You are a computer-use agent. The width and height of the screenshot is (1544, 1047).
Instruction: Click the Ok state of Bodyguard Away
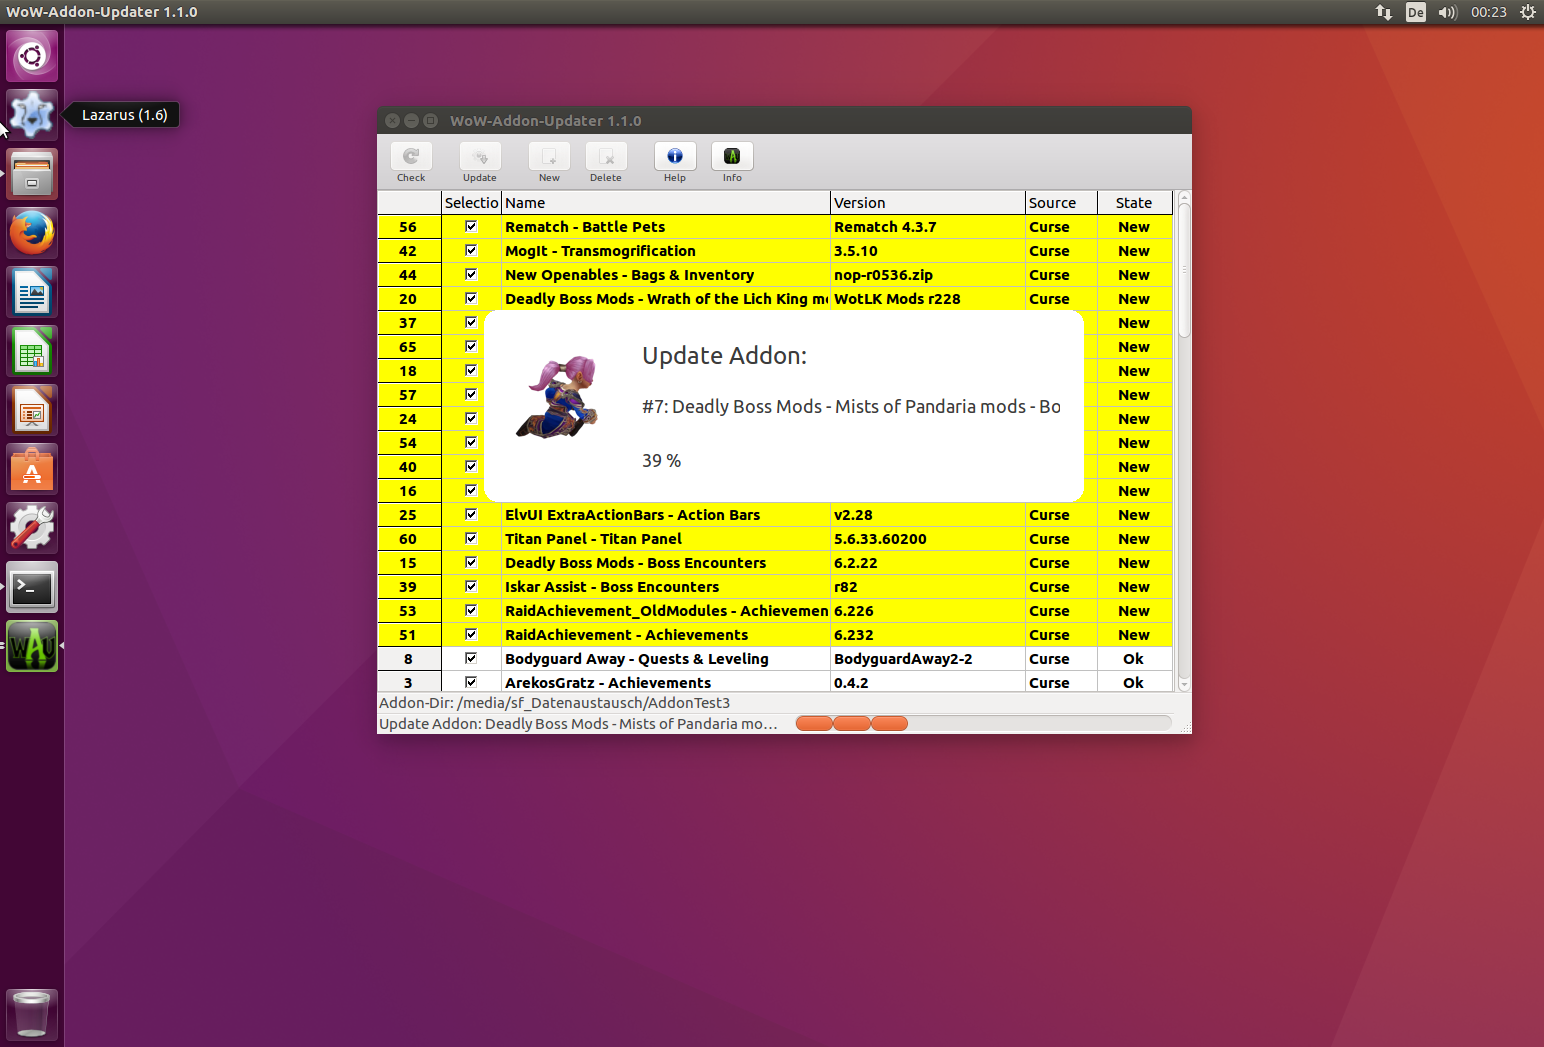coord(1134,658)
